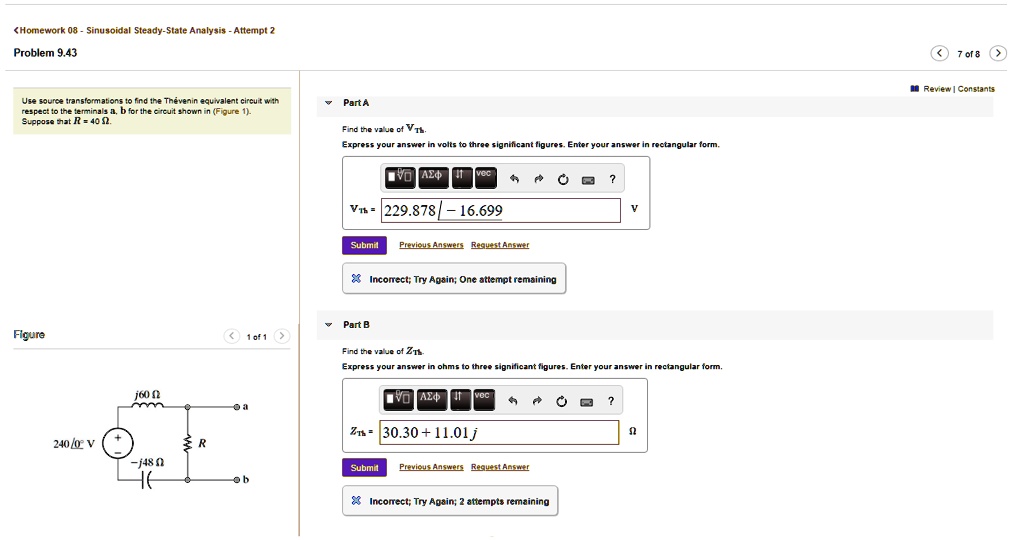Open the math templates tool in Part A
This screenshot has height=540, width=1011.
401,178
